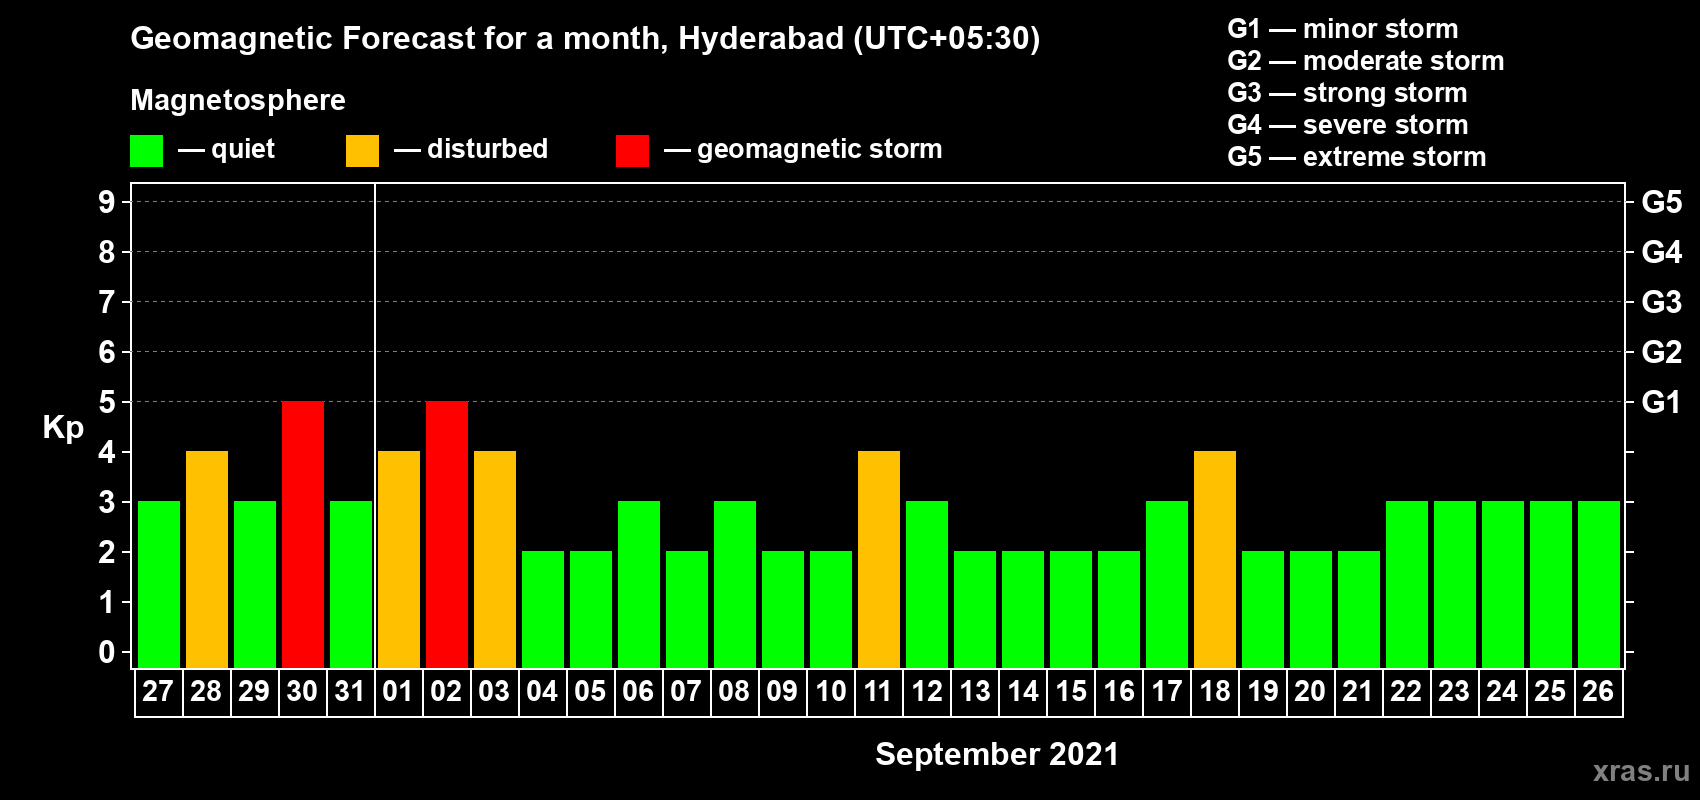Select the red bar for day 30

click(303, 534)
